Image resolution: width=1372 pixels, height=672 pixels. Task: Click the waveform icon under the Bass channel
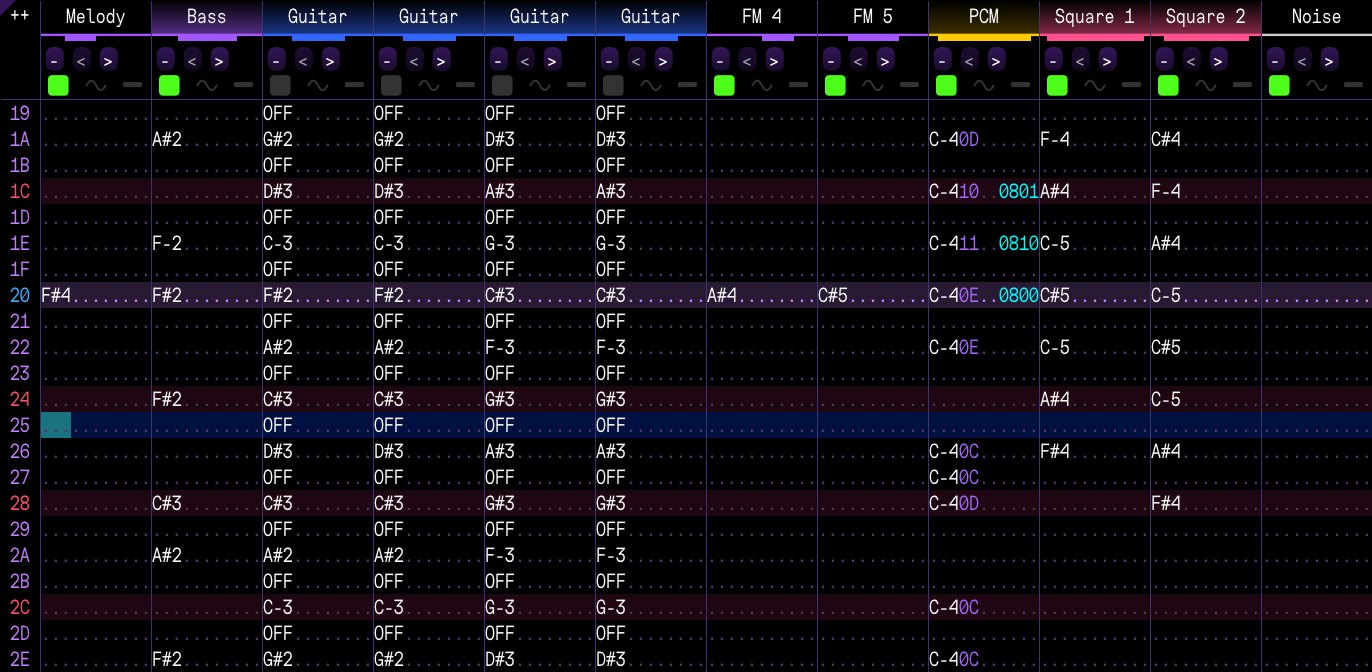pyautogui.click(x=207, y=86)
